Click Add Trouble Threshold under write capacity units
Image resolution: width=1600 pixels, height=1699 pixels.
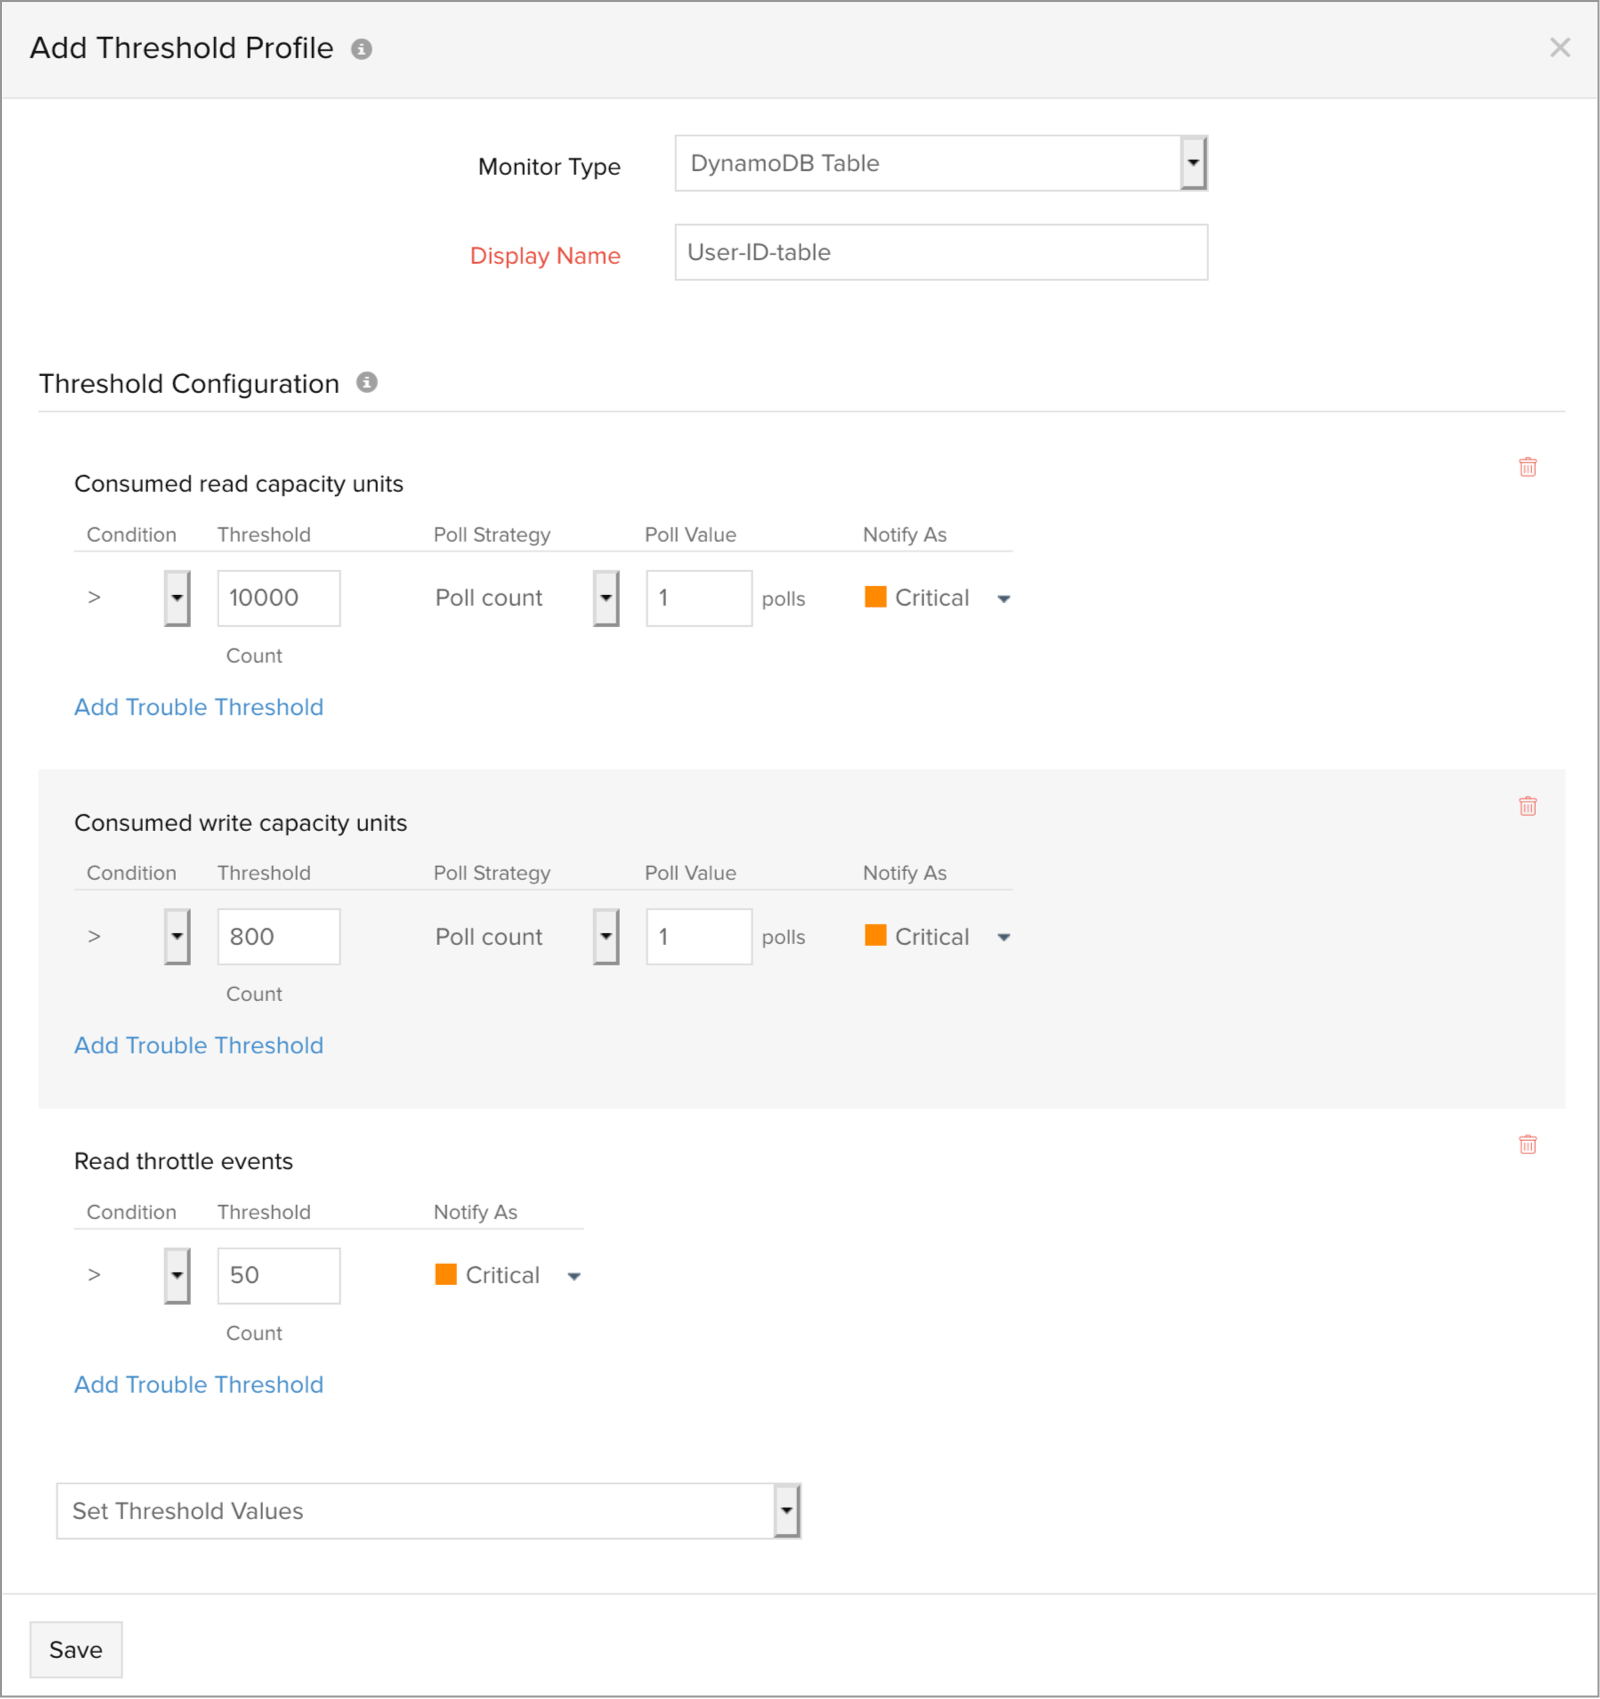pyautogui.click(x=197, y=1045)
